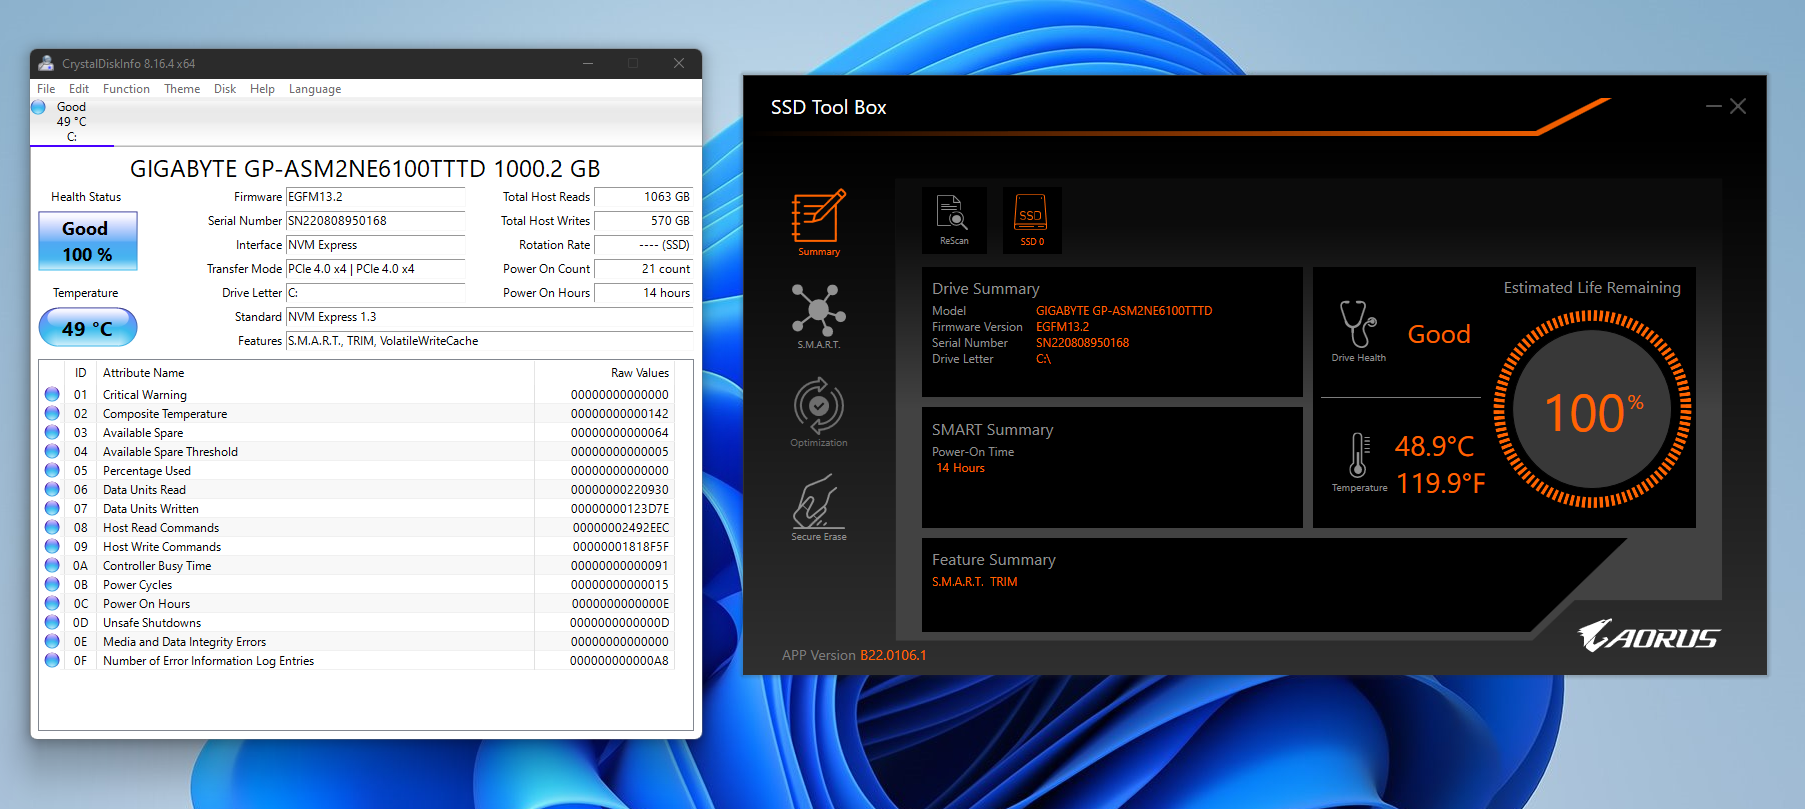Click the Total Host Writes value 570 GB
The image size is (1805, 809).
click(x=644, y=221)
